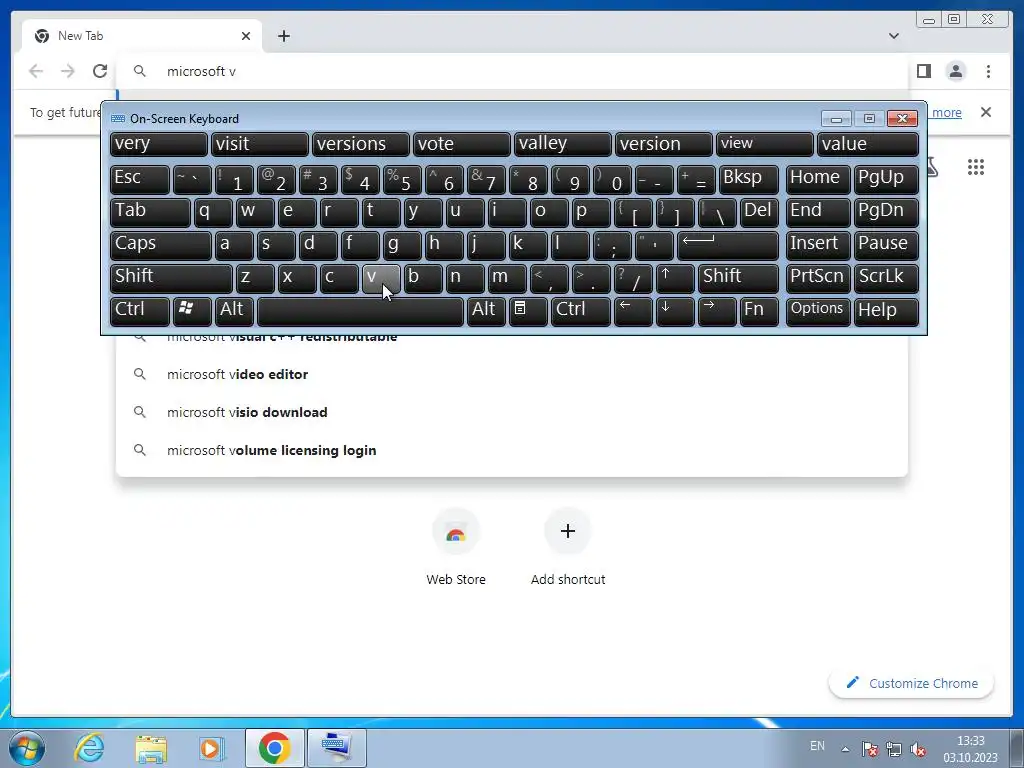Click Chrome's forward navigation arrow

pos(68,71)
